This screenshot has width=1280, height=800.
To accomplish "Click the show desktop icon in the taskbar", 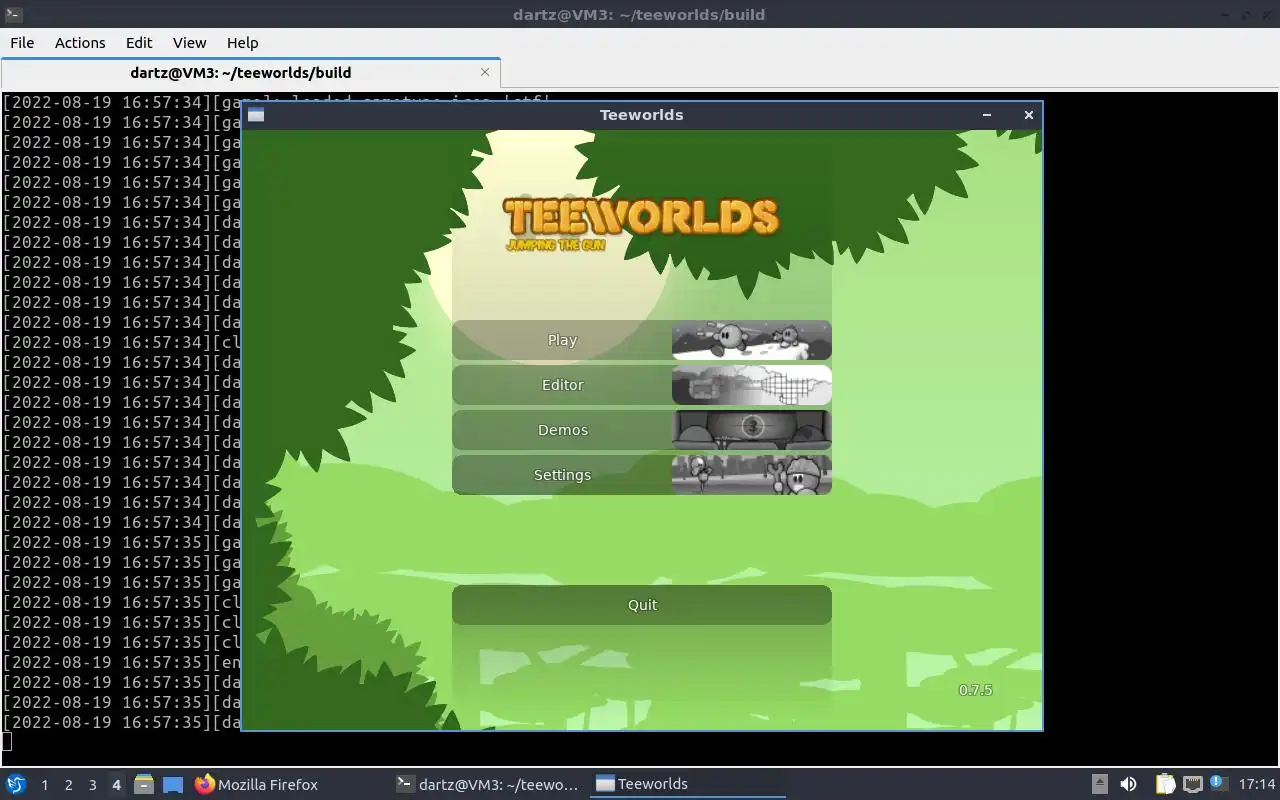I will point(173,784).
